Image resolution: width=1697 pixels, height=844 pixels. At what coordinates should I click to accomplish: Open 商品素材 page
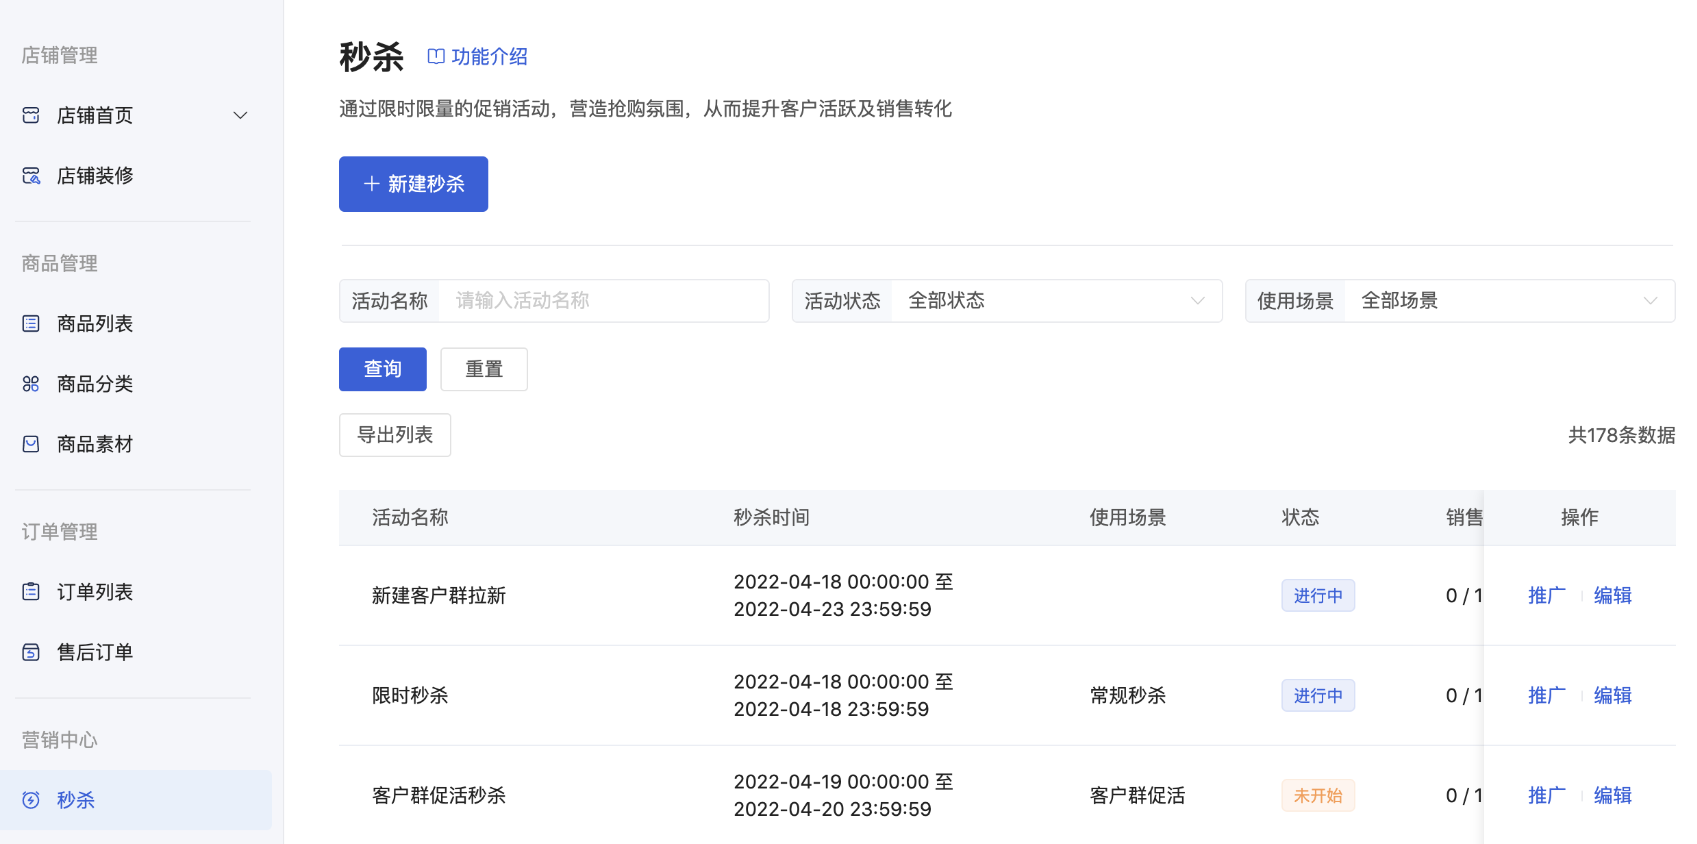point(95,444)
